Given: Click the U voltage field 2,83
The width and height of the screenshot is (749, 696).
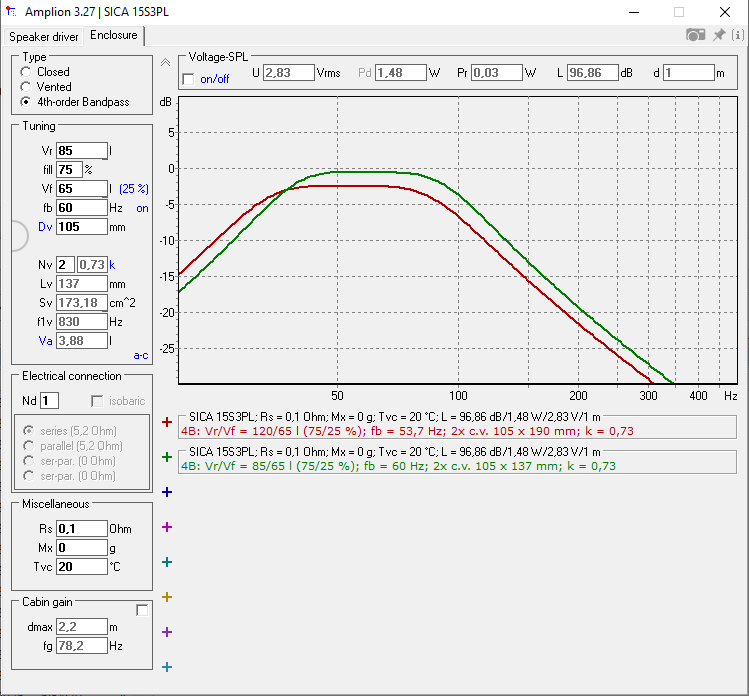Looking at the screenshot, I should coord(289,73).
